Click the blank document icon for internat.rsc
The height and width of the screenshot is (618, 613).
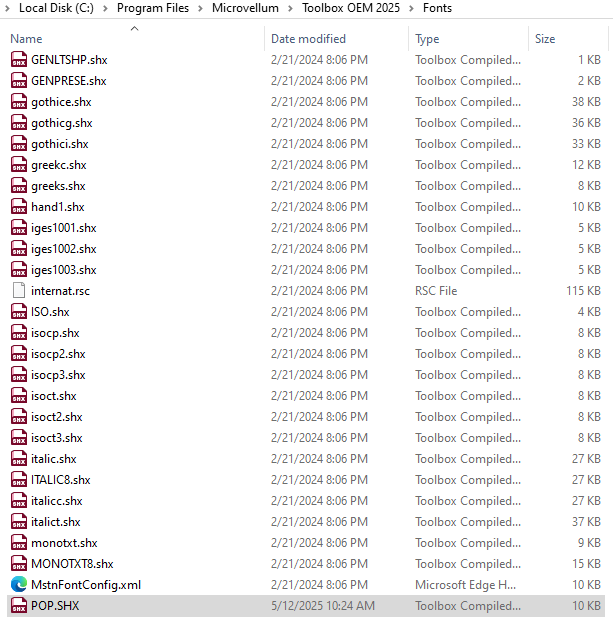19,291
